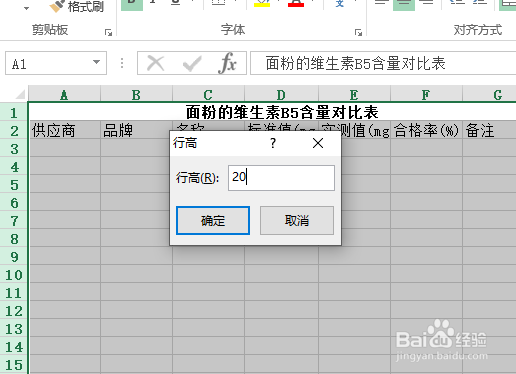Screen dimensions: 516x374
Task: Select column F header
Action: [x=426, y=95]
